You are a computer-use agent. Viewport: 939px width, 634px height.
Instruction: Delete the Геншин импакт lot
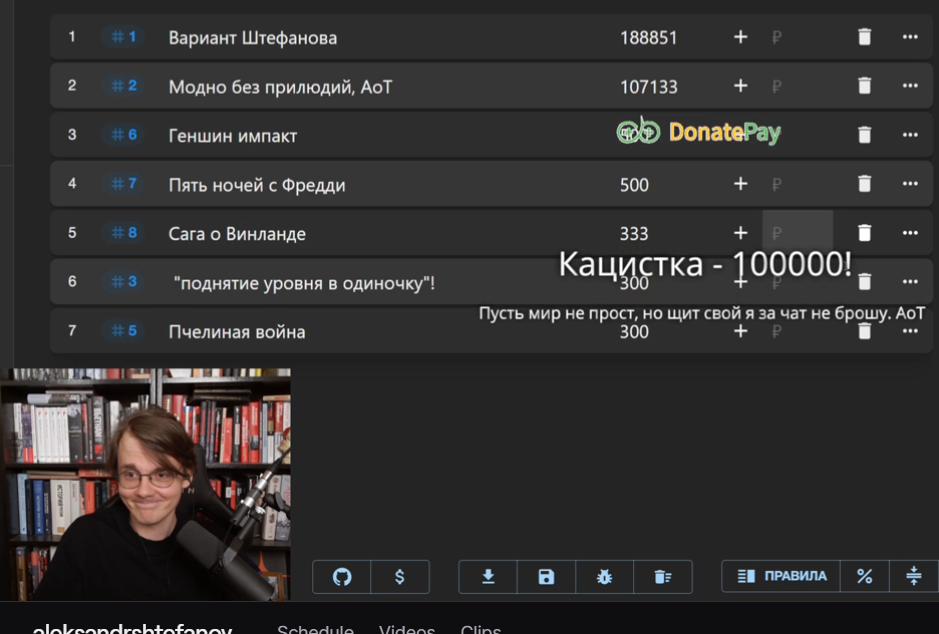864,135
